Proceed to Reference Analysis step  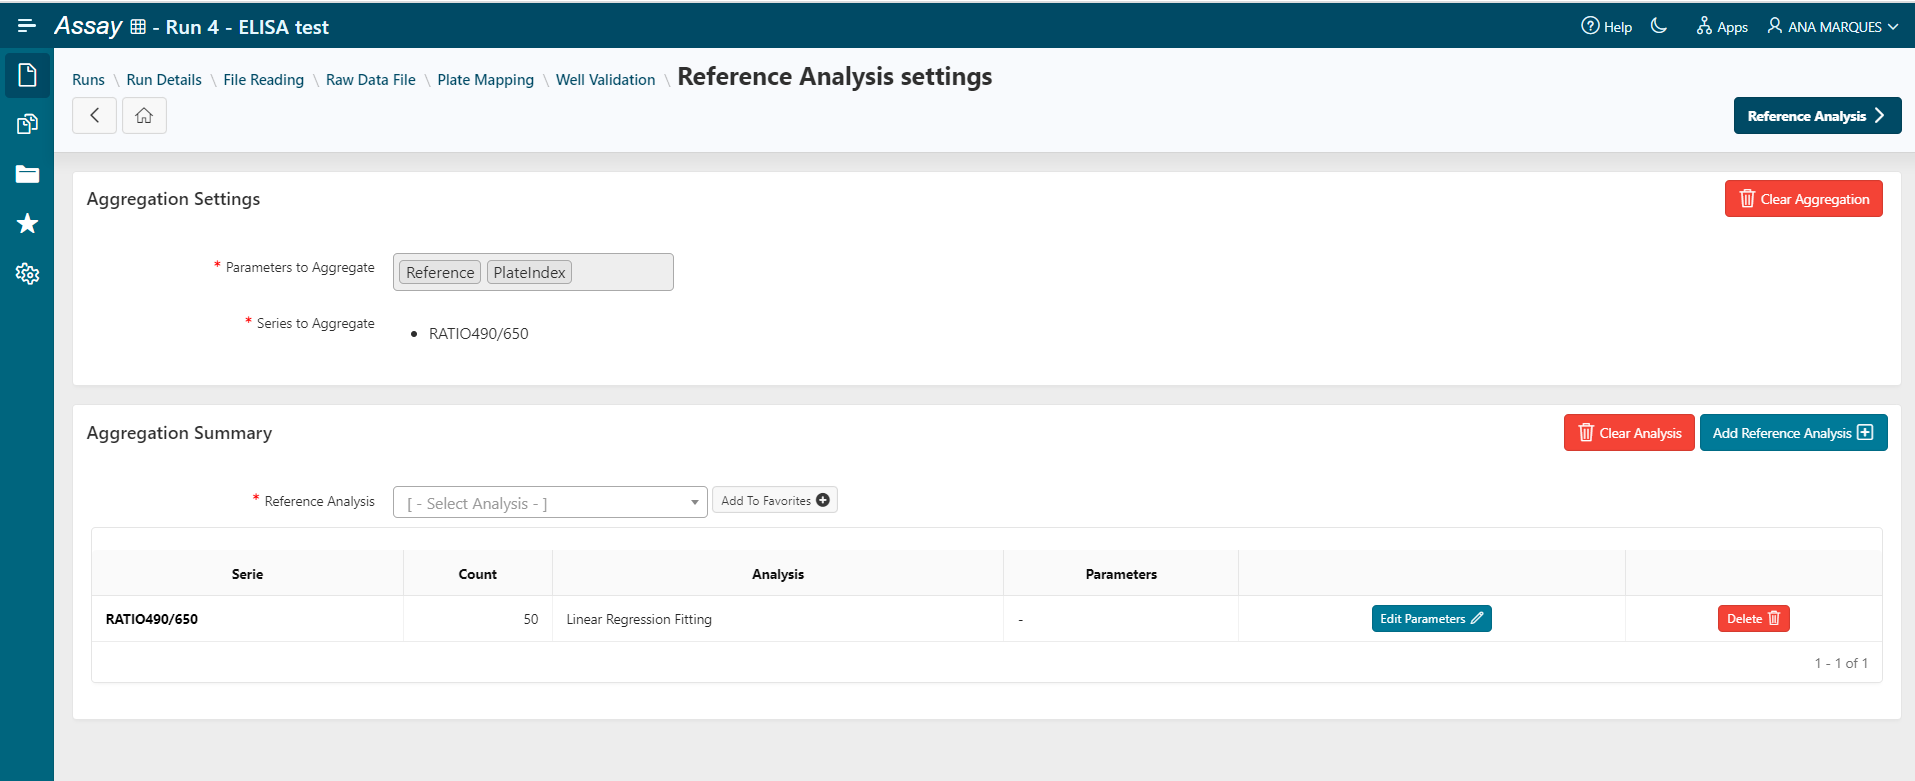1817,116
